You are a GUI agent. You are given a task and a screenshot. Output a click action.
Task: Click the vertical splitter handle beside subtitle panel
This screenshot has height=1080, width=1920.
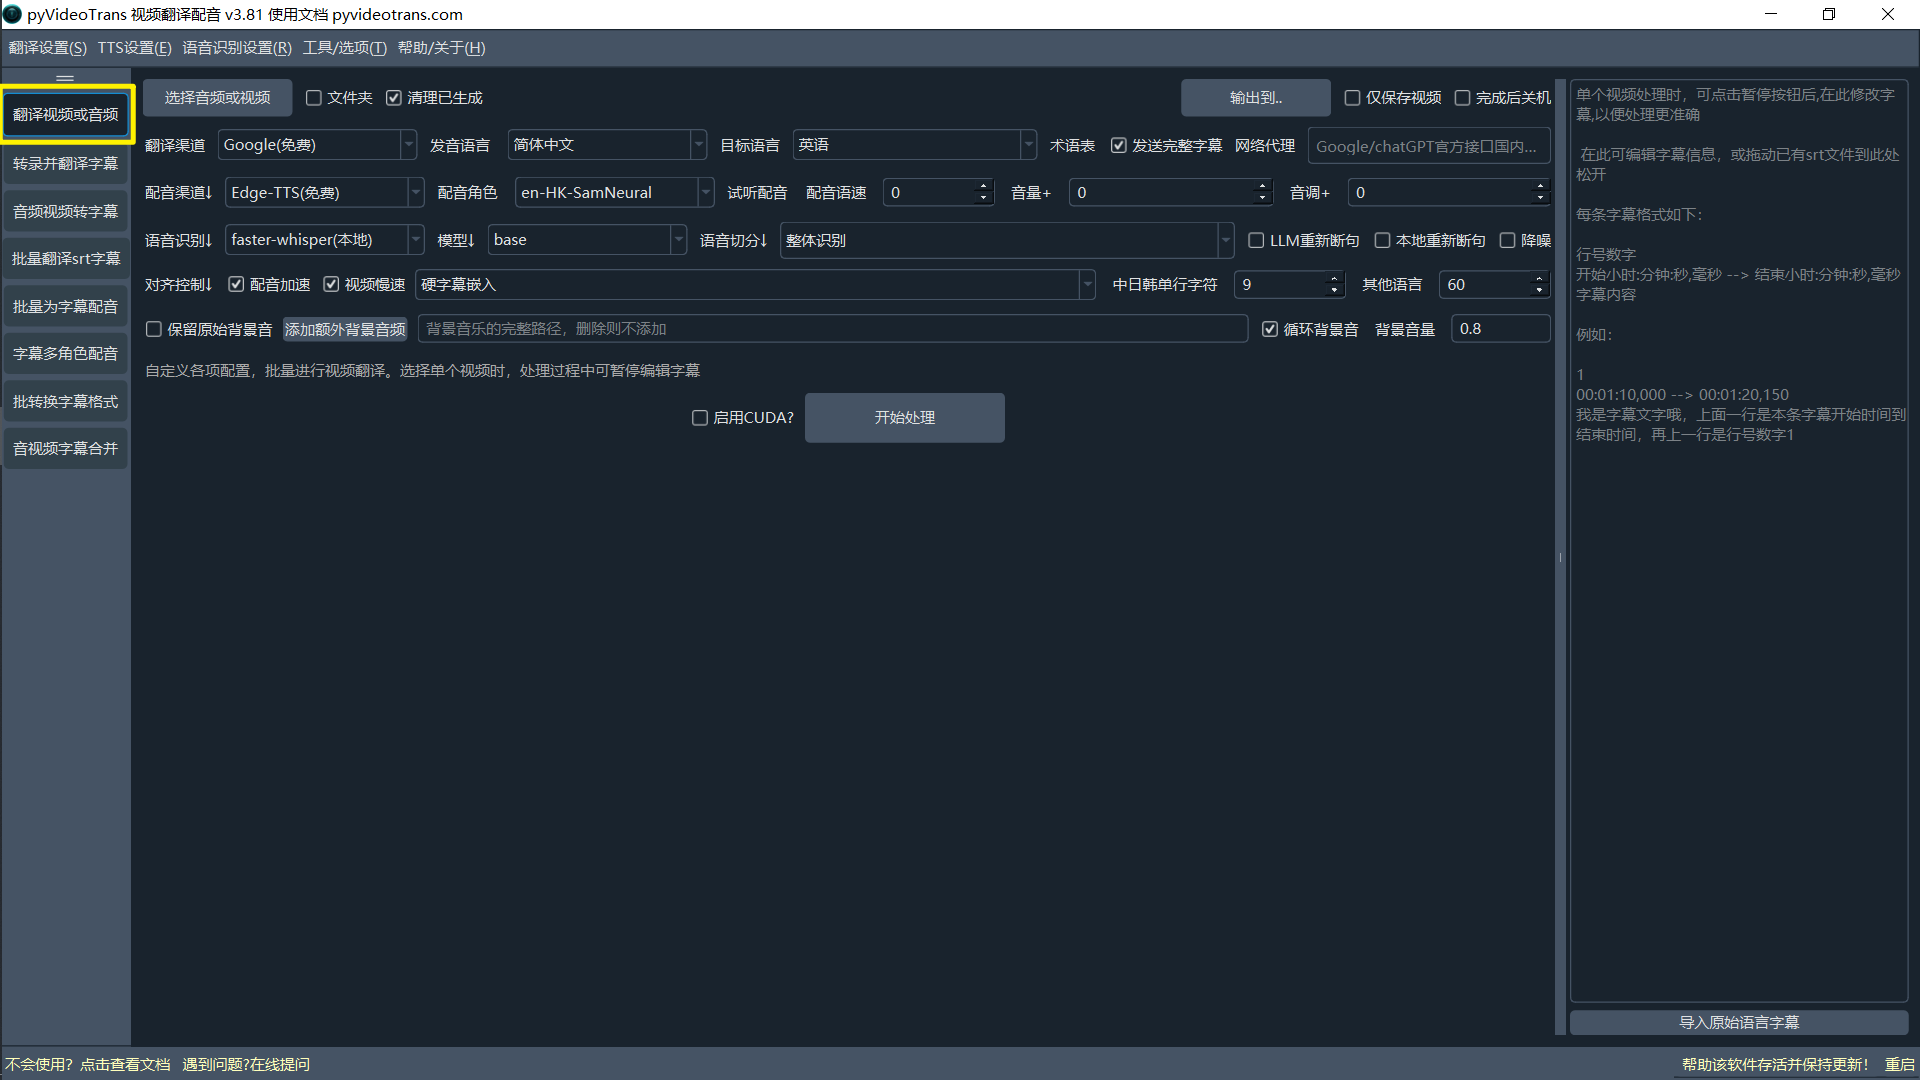point(1560,557)
